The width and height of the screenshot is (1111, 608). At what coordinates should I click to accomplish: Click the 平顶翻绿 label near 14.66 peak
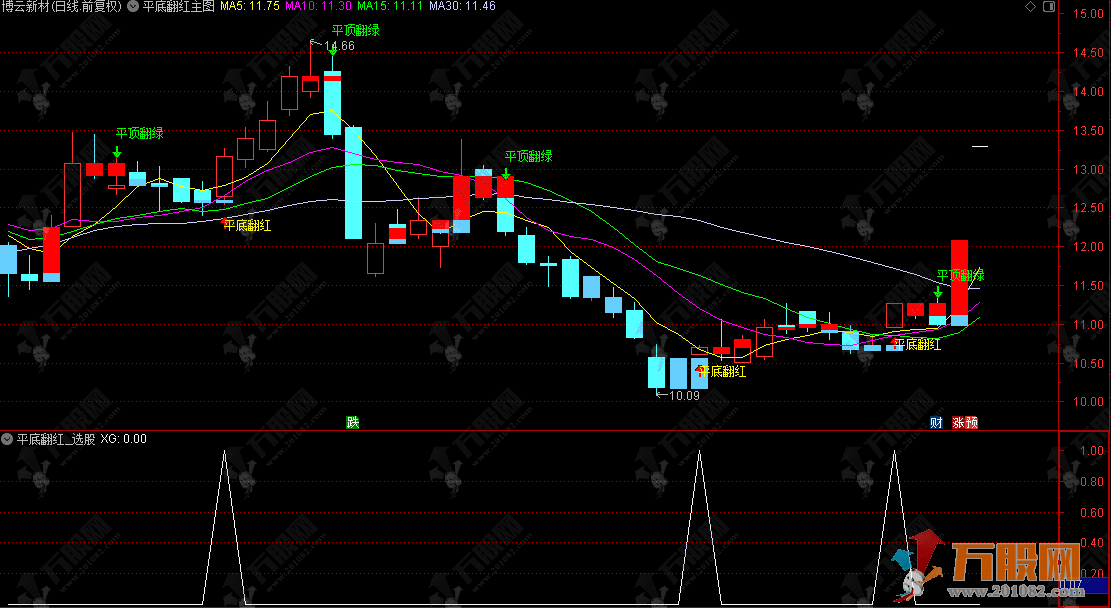point(356,30)
